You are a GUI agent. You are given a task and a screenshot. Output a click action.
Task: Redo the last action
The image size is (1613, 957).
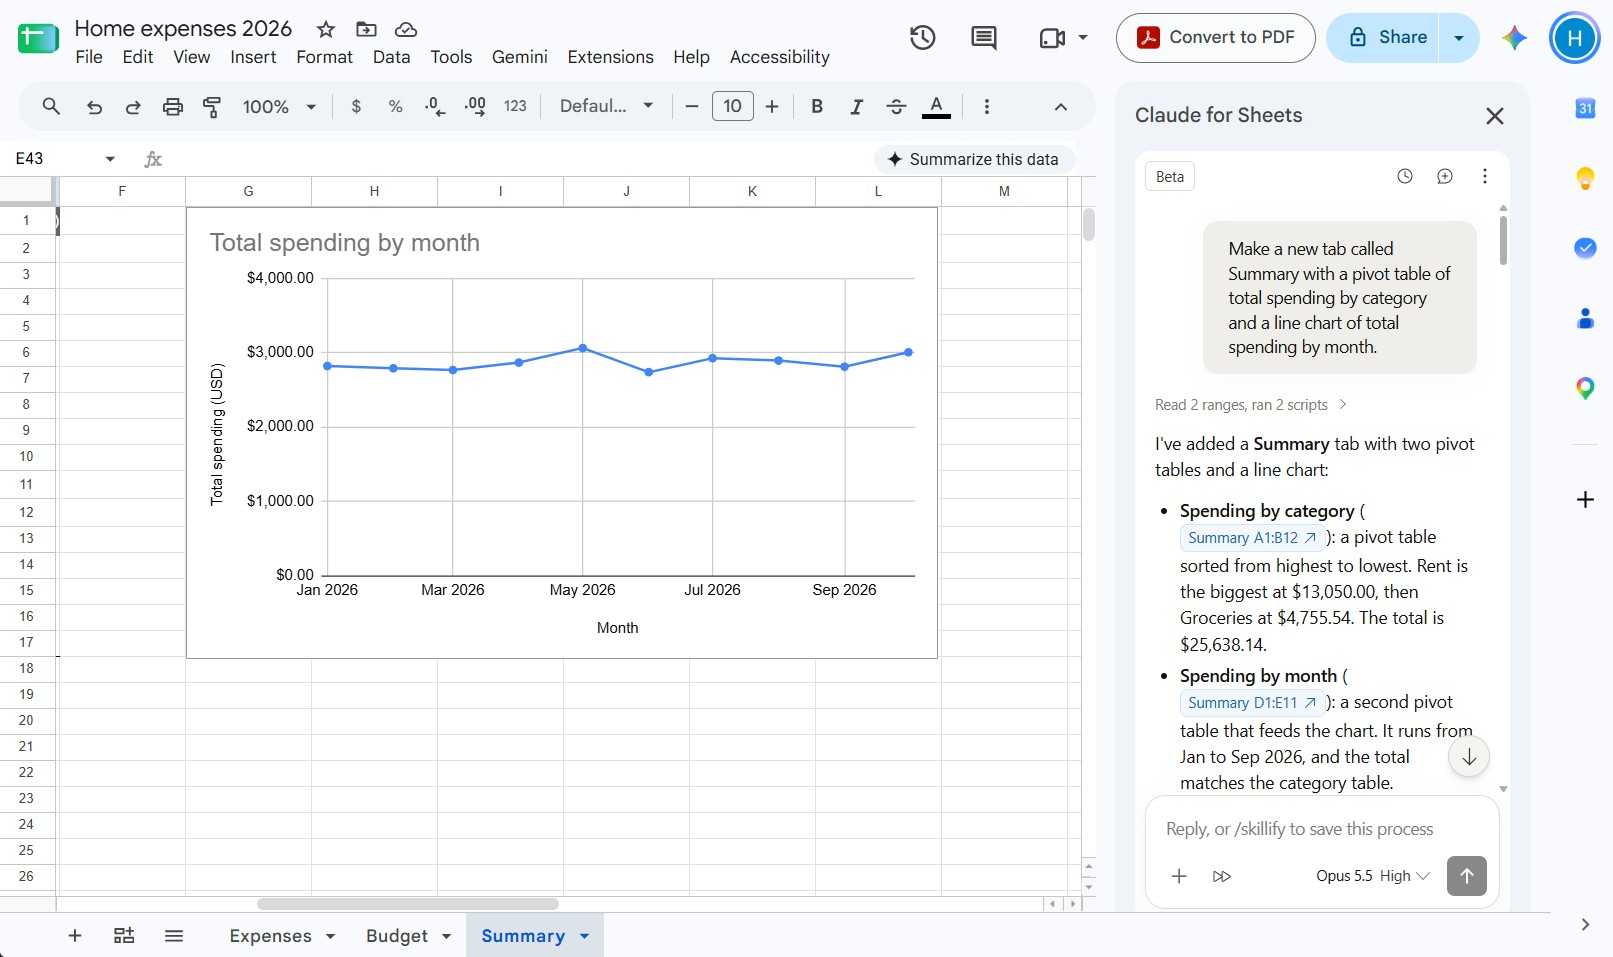133,106
